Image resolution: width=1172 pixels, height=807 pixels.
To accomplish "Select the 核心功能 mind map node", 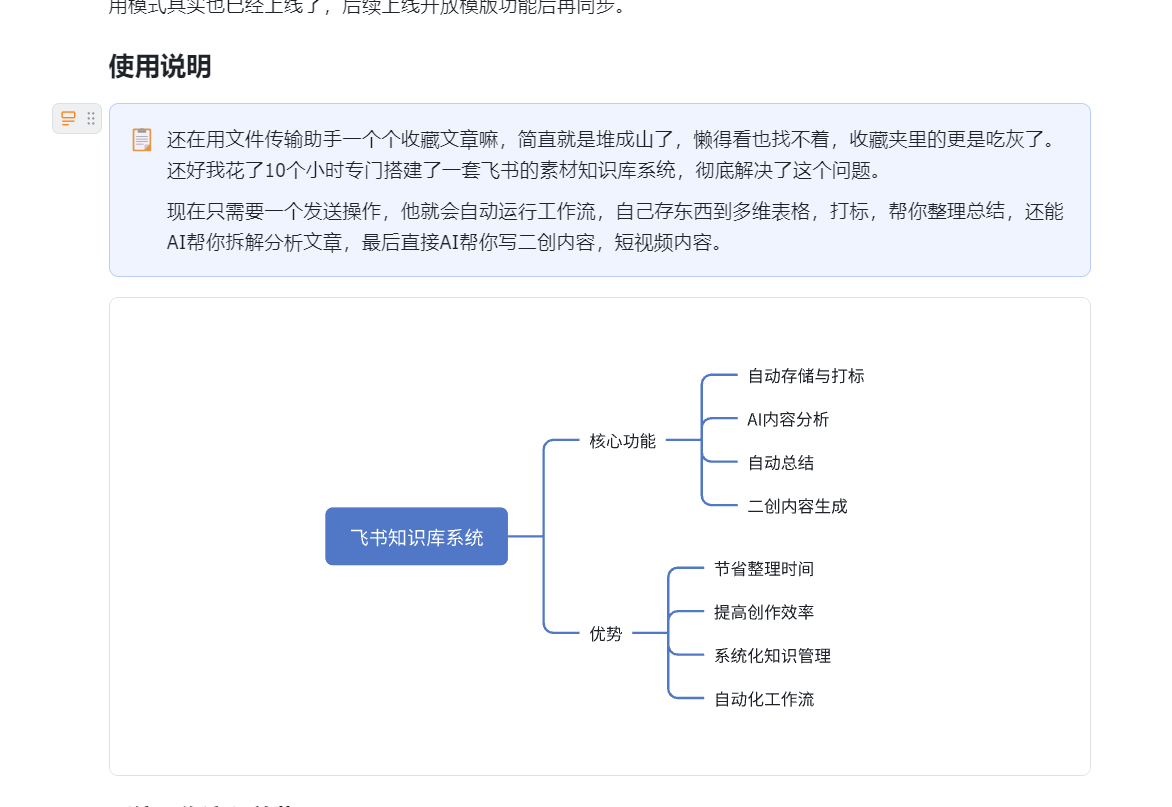I will 622,441.
